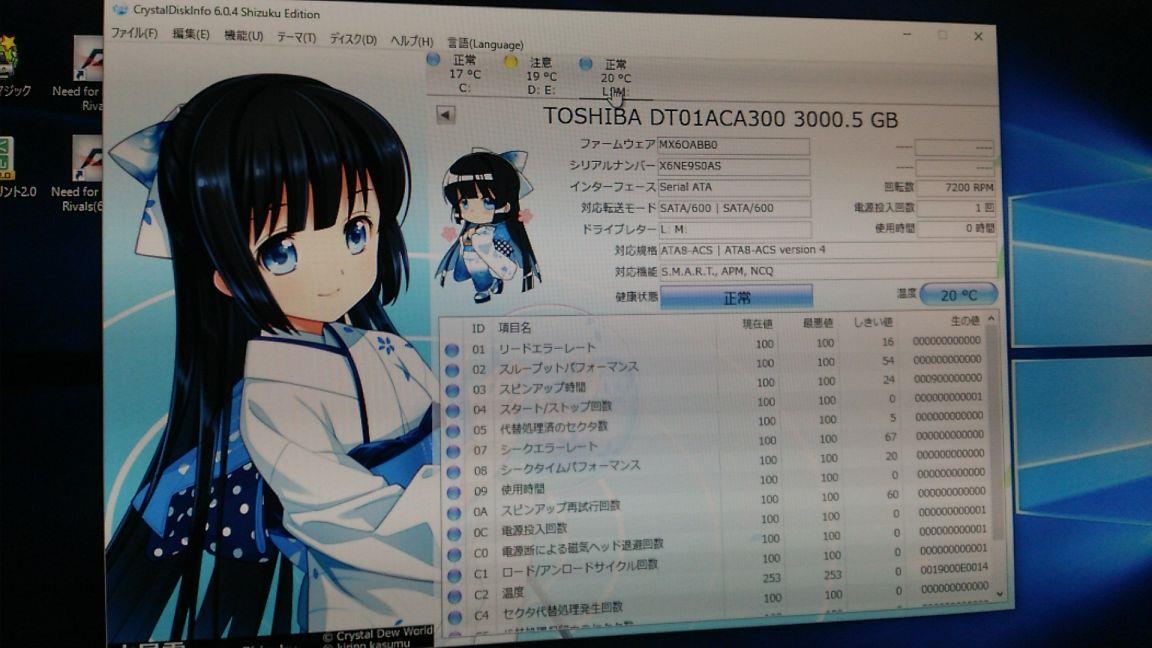Select the スループットパフォーマンス attribute name
1152x648 pixels.
tap(569, 367)
